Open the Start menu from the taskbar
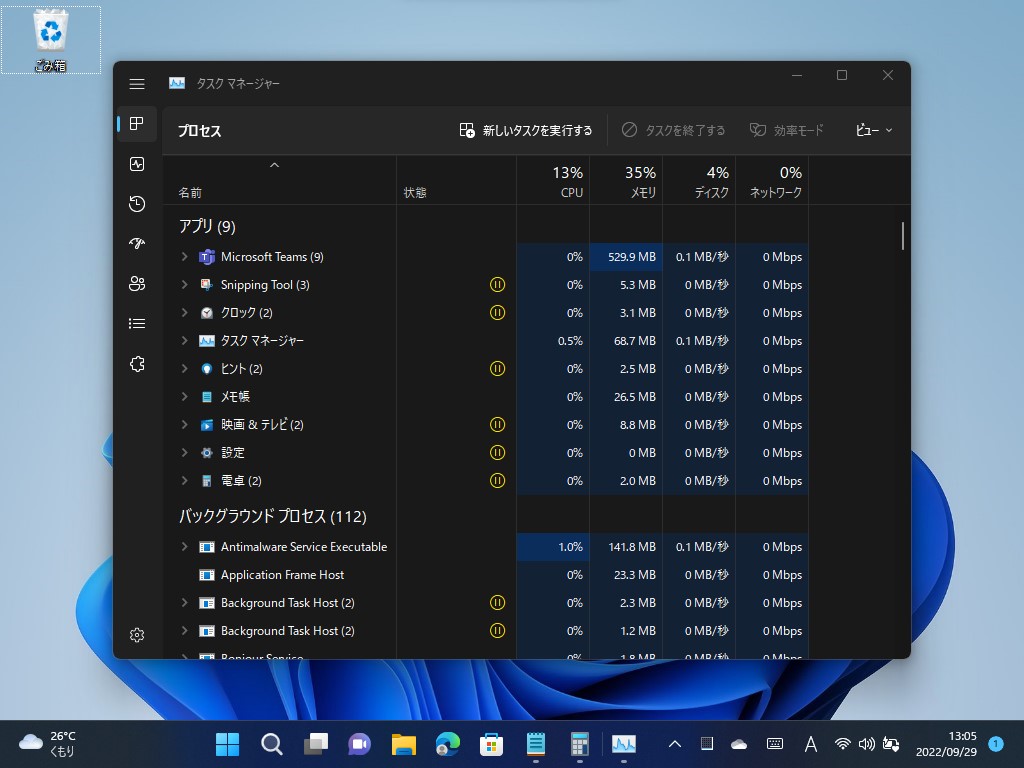The width and height of the screenshot is (1024, 768). 227,744
